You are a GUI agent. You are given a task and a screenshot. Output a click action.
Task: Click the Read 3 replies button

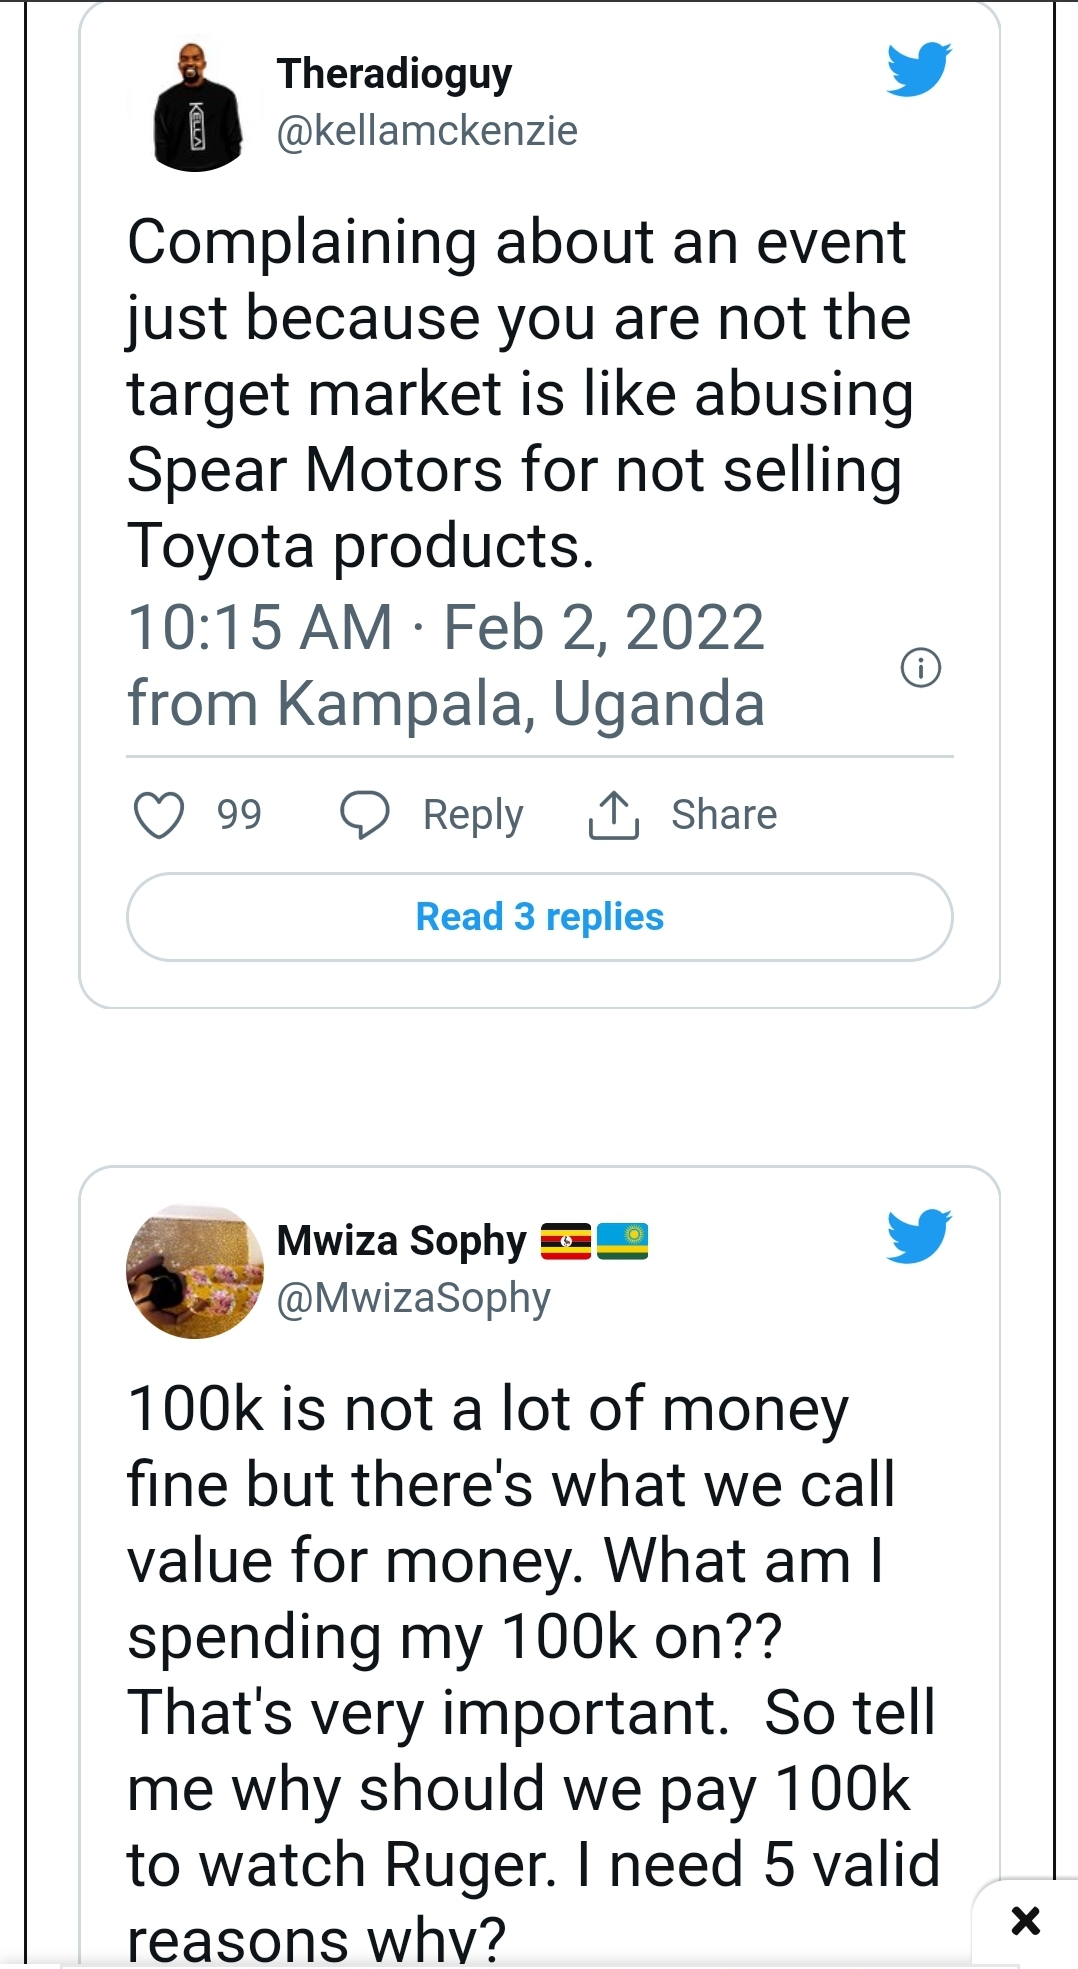tap(540, 917)
